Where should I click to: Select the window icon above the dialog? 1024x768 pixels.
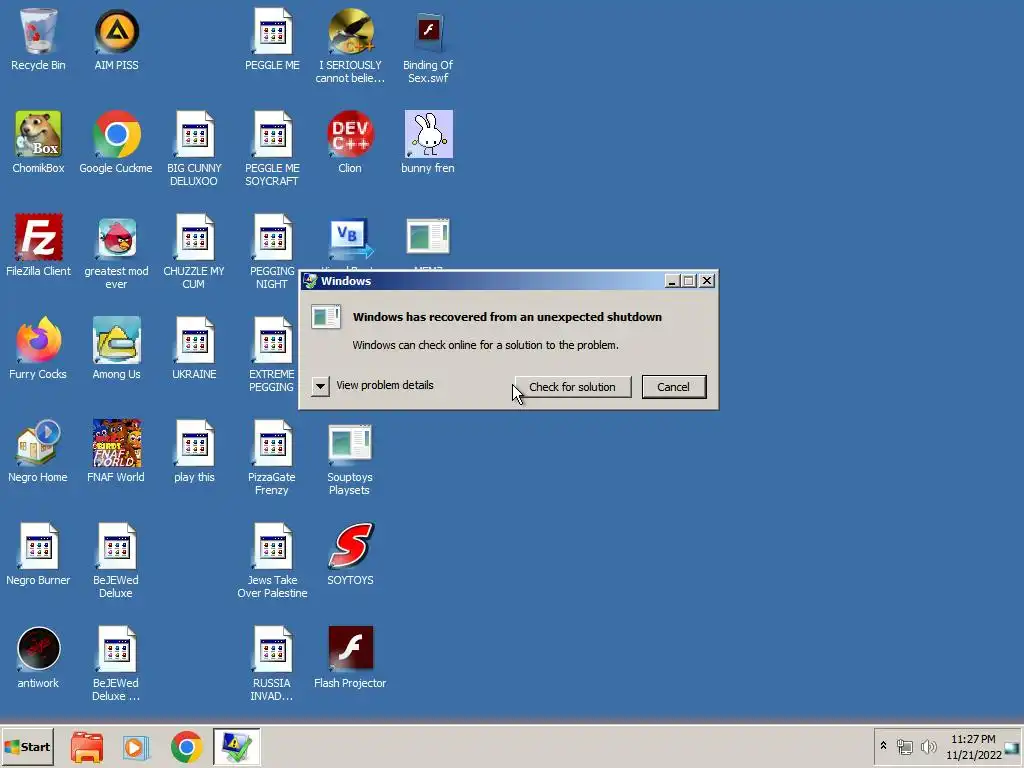pos(428,236)
